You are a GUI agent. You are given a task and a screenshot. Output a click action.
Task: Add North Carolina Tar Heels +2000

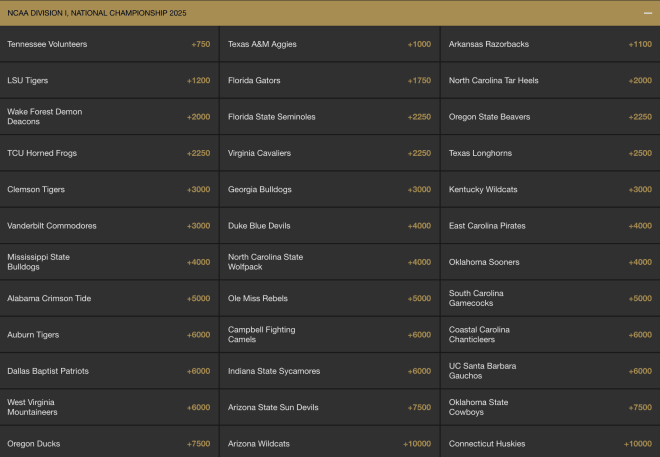coord(551,80)
